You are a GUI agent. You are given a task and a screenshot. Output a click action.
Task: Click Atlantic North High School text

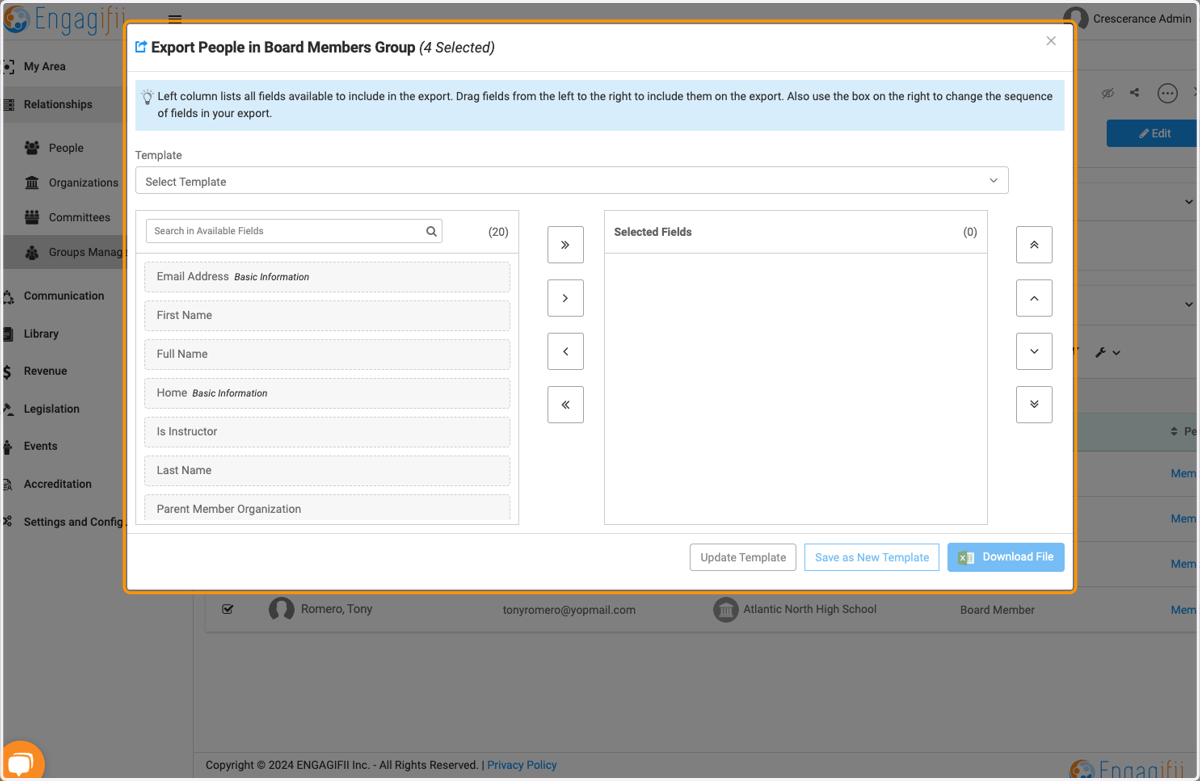tap(810, 609)
